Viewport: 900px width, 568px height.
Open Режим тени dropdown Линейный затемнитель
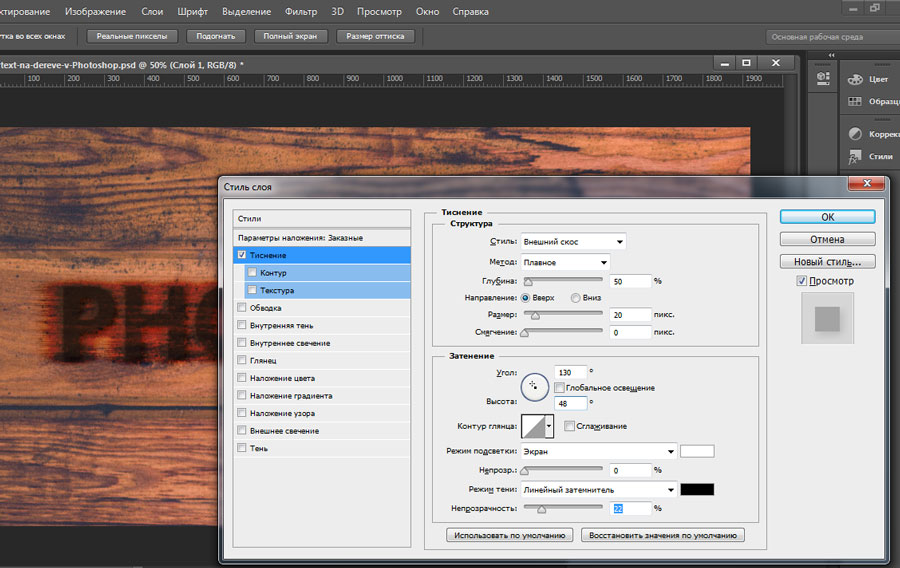coord(599,489)
